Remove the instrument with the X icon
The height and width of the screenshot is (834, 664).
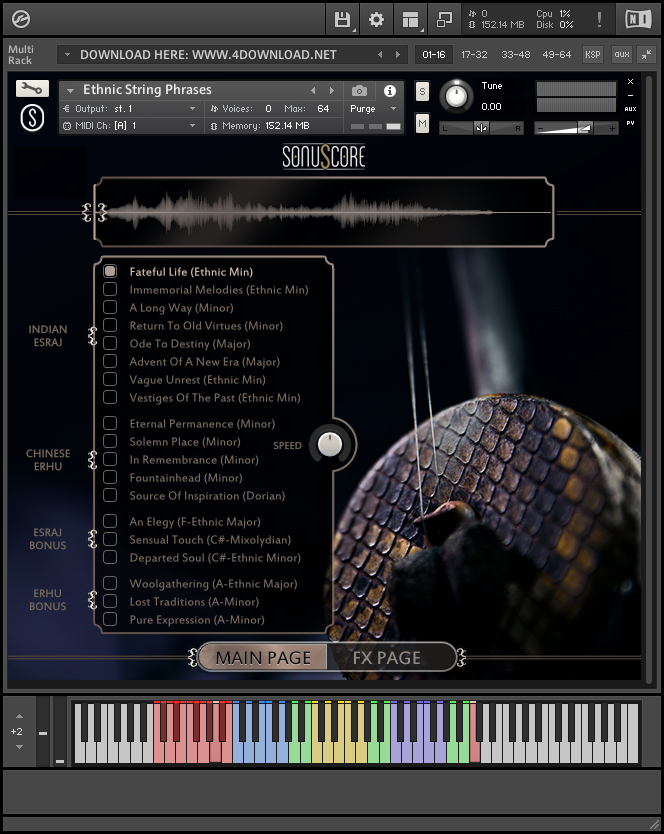[630, 82]
